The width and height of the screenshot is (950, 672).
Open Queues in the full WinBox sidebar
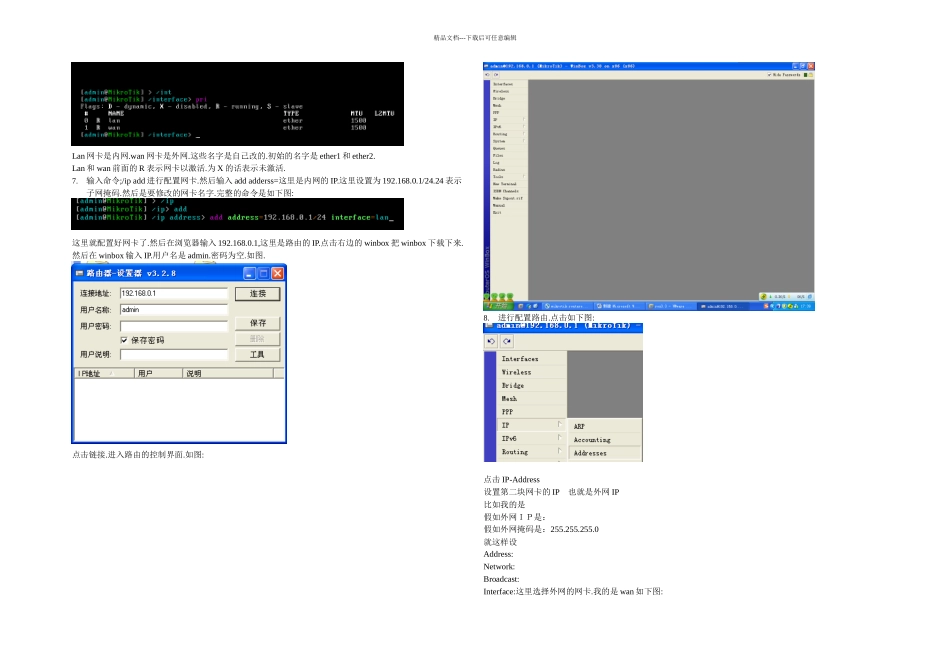point(508,148)
